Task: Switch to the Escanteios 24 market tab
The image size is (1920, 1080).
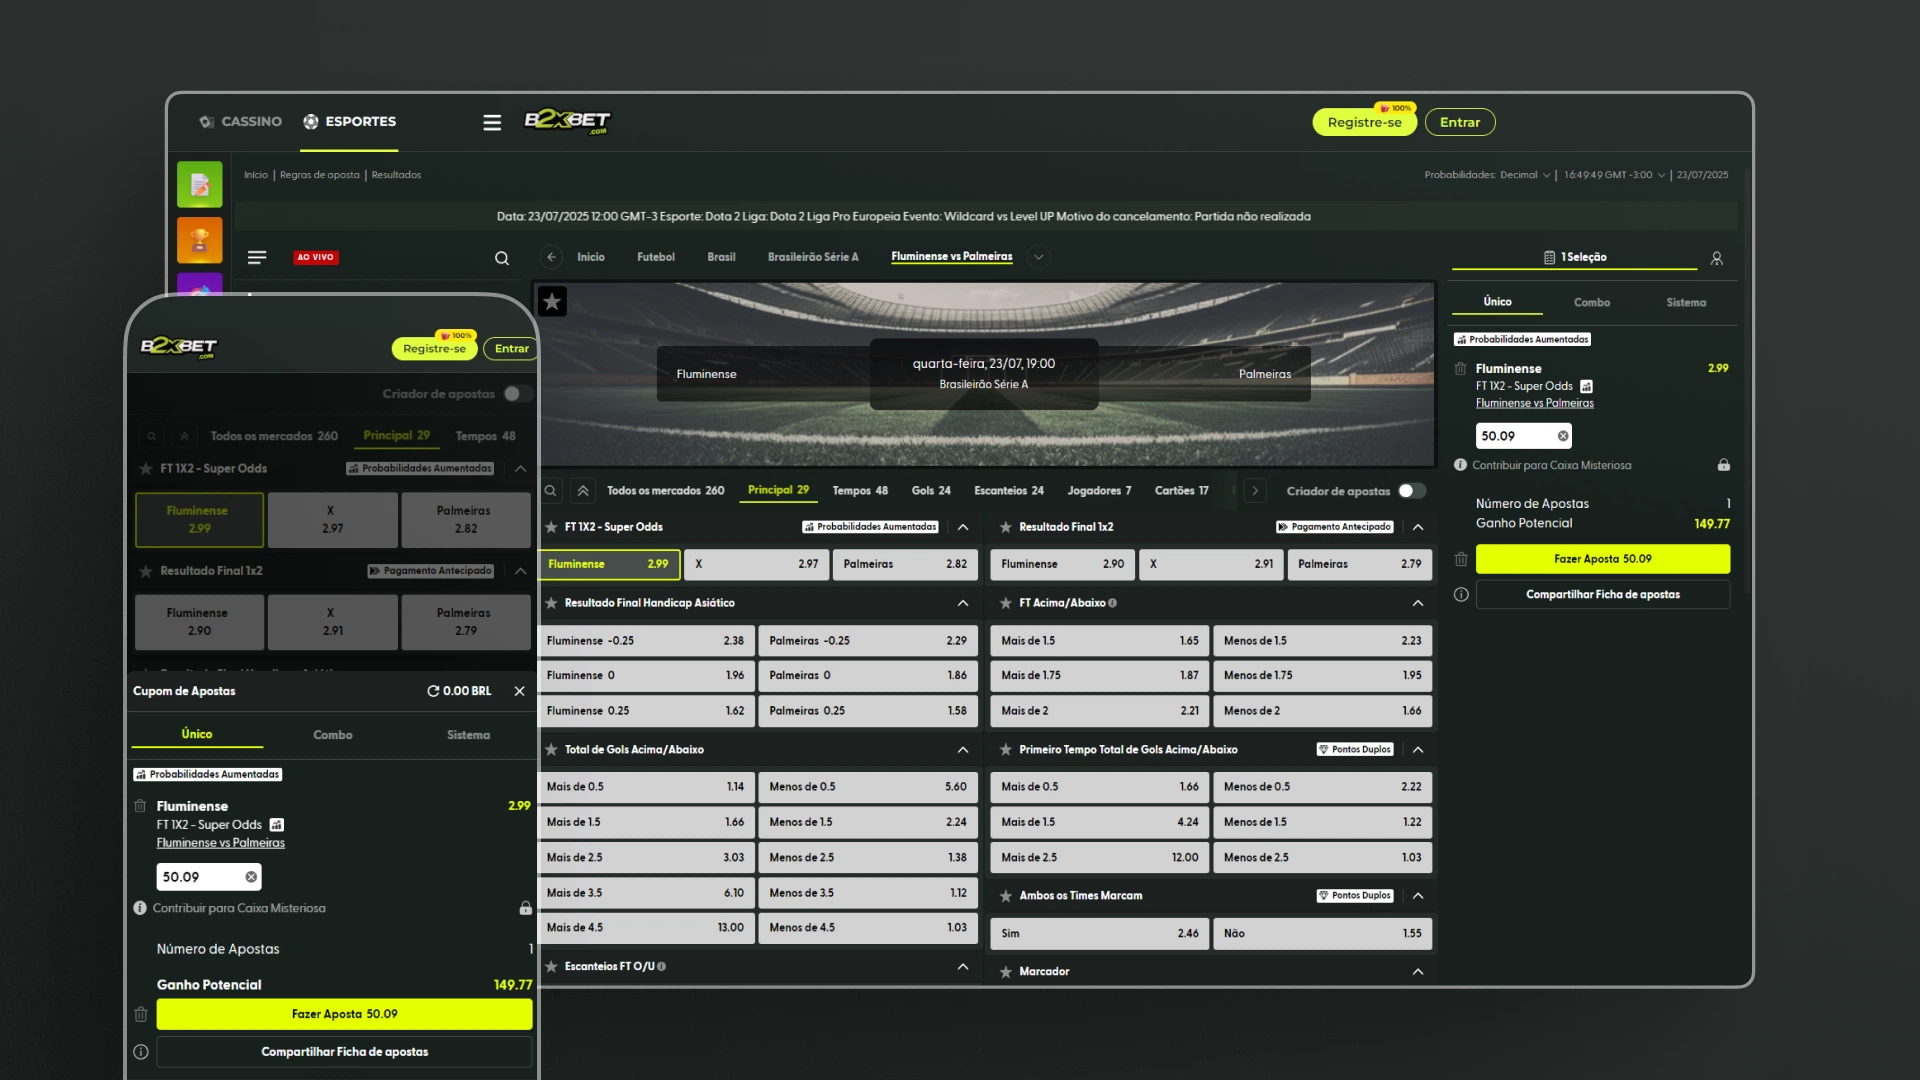Action: point(1008,491)
